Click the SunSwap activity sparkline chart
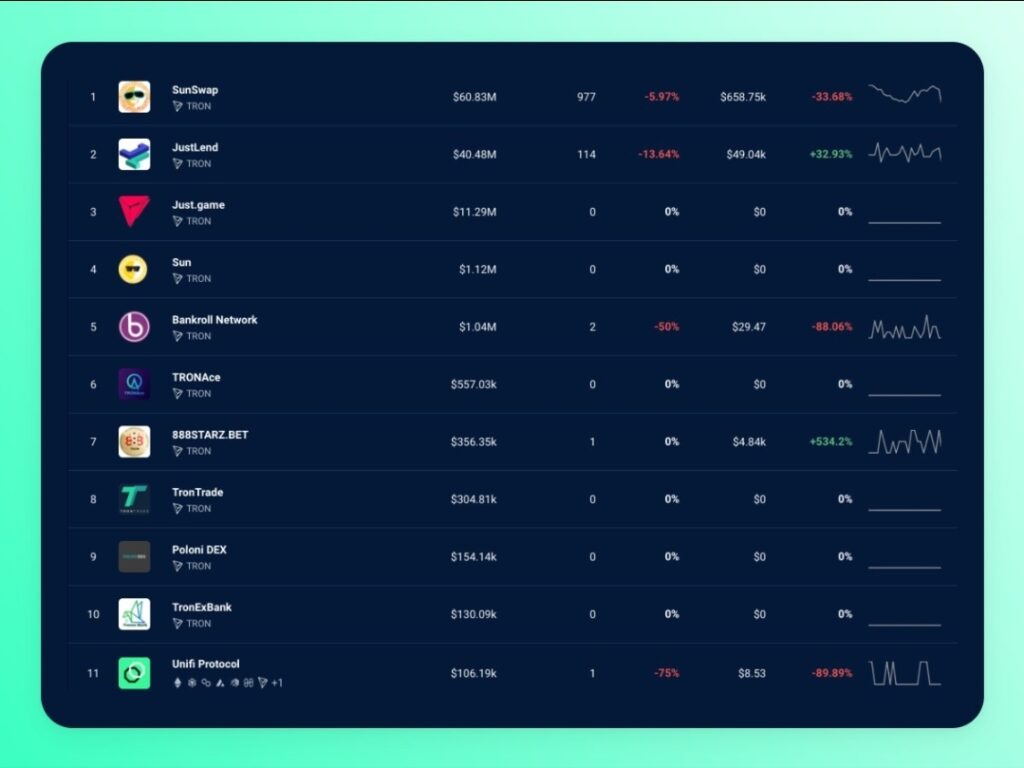 tap(904, 94)
